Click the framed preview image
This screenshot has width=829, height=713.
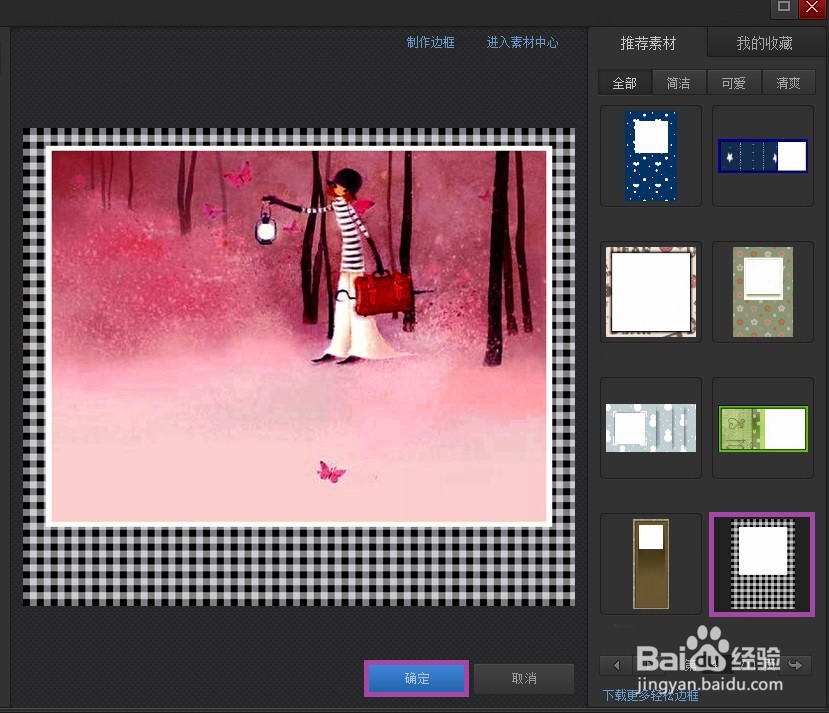[x=299, y=366]
